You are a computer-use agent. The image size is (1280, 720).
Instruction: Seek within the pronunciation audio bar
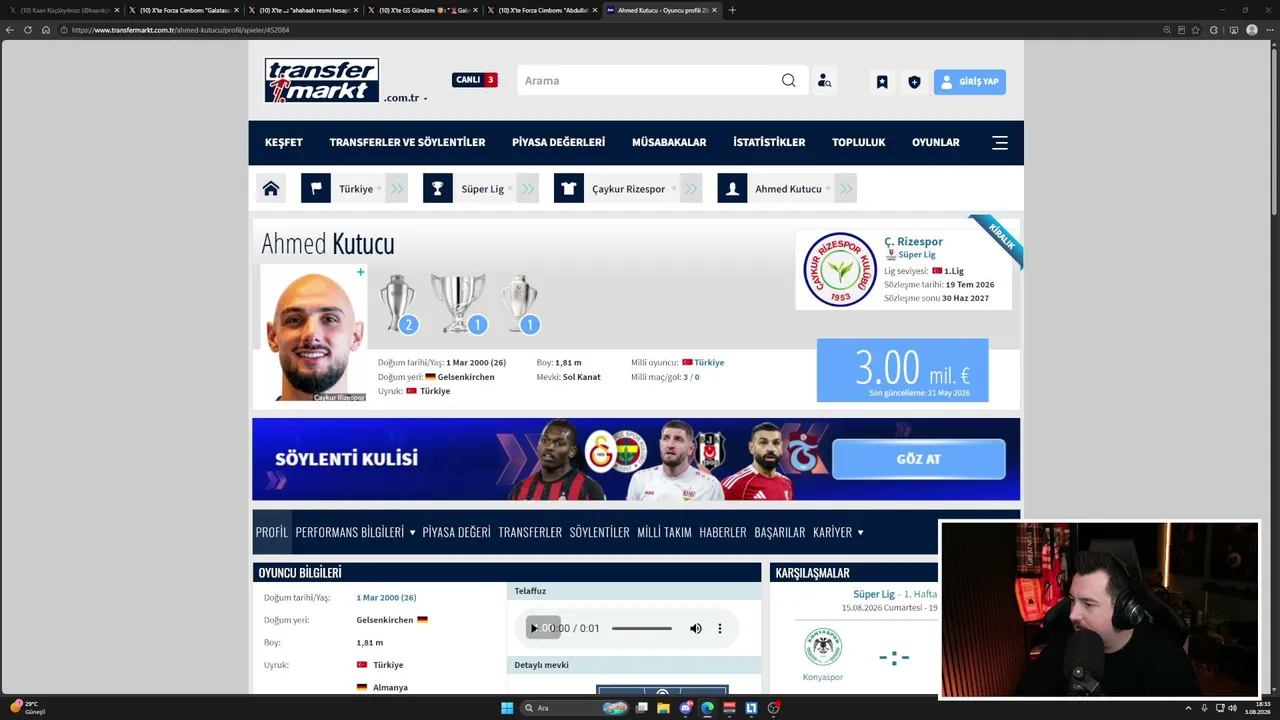tap(642, 628)
